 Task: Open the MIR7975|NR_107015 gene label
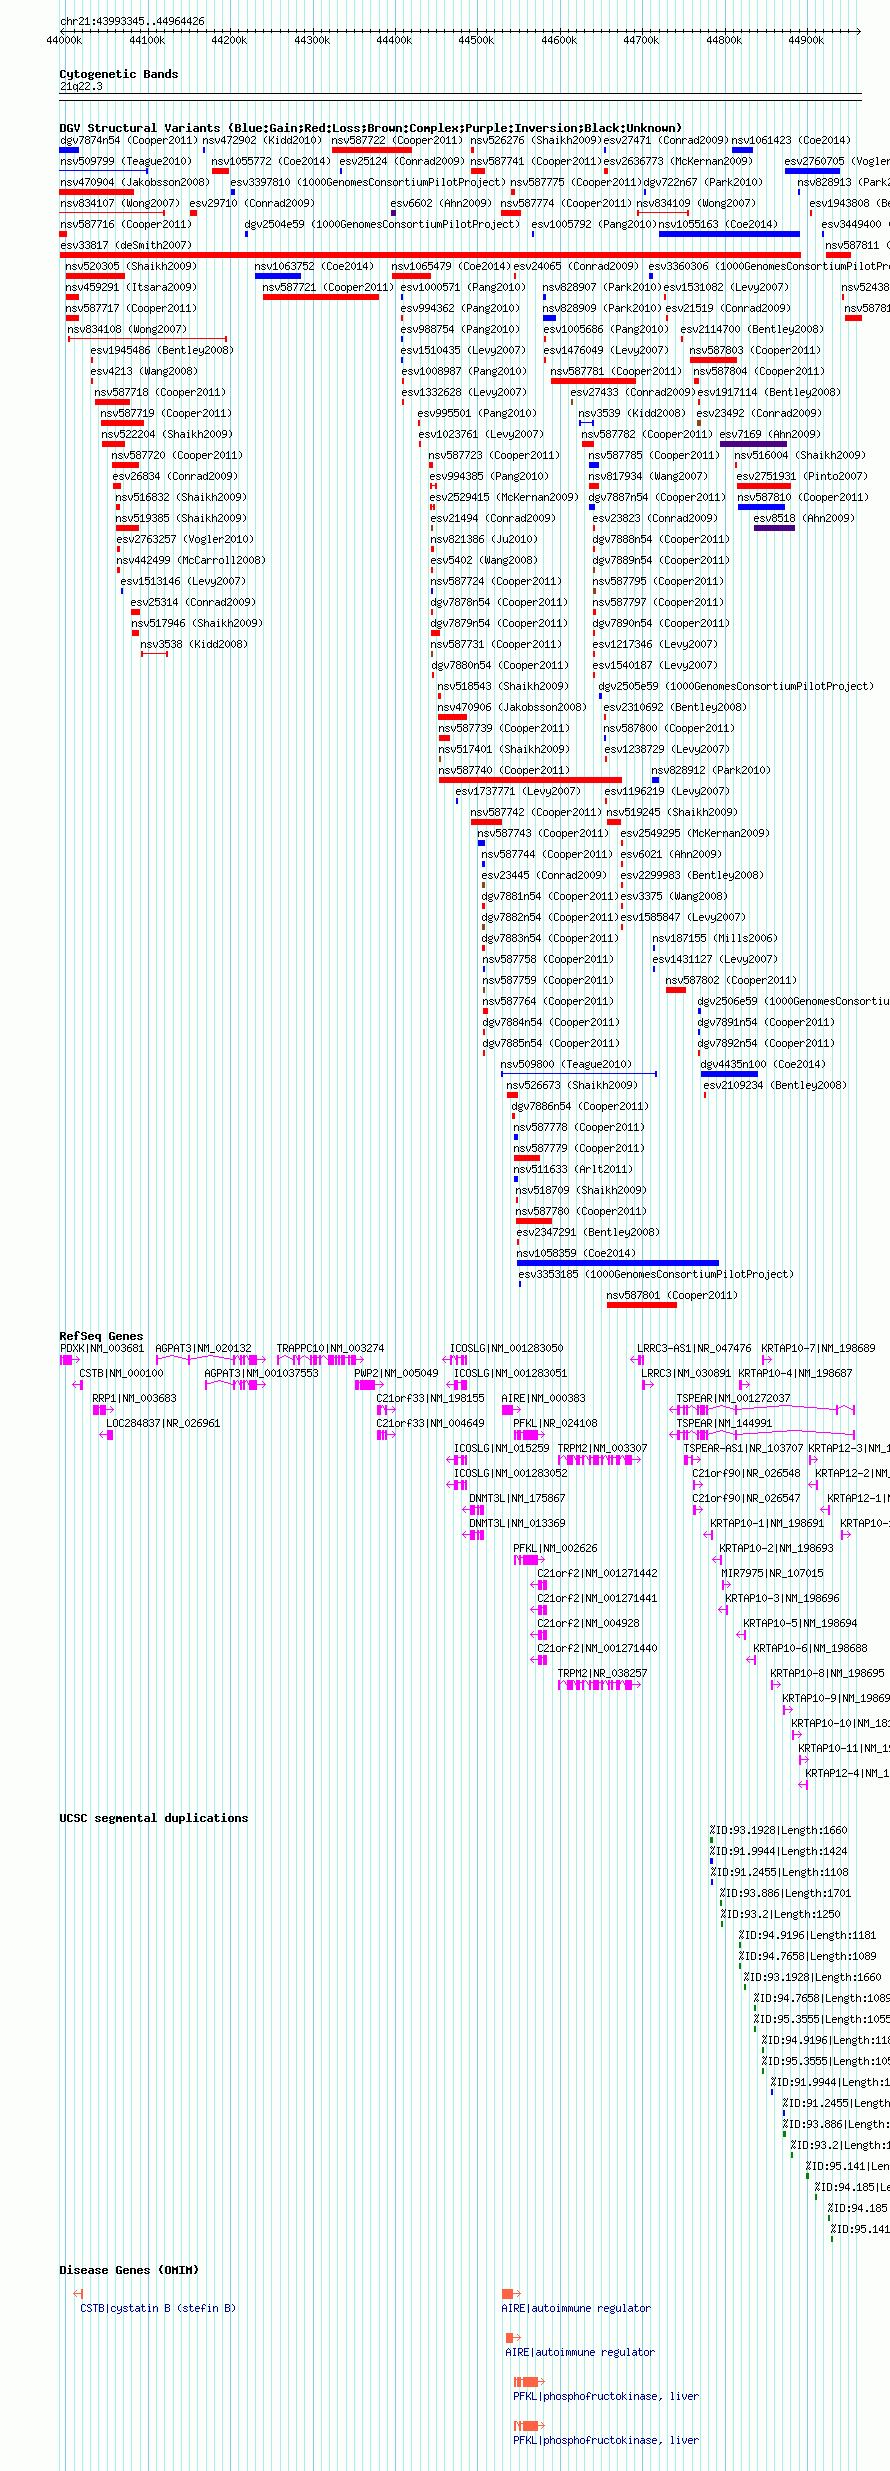[x=772, y=1573]
